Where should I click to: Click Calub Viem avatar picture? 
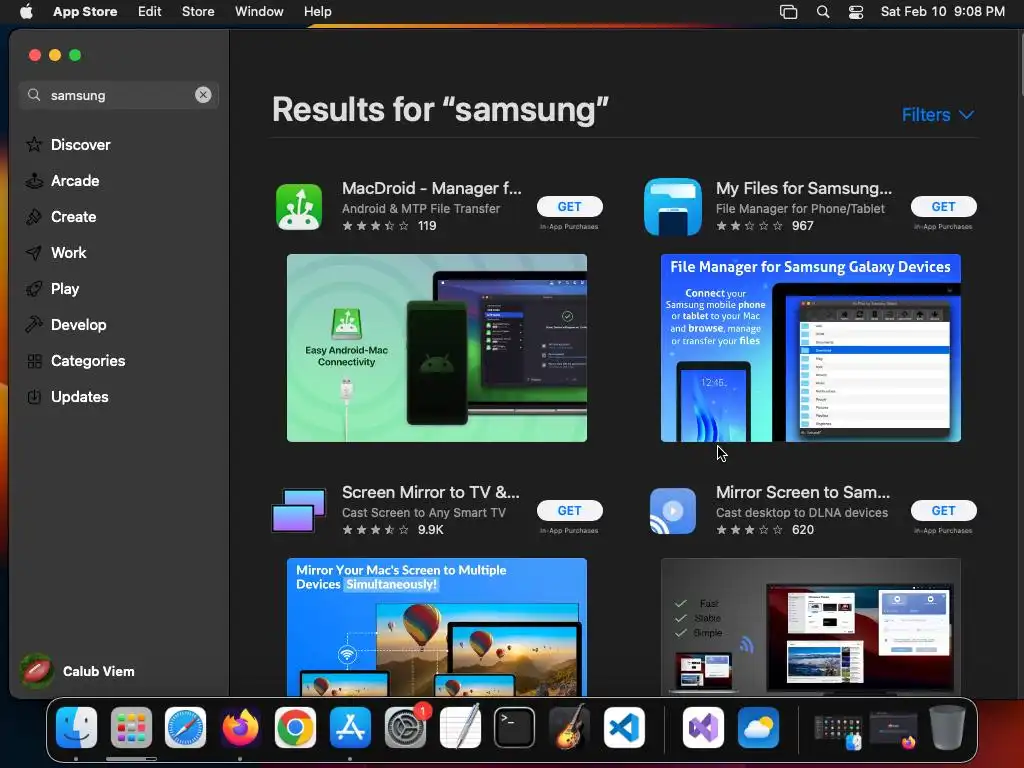(37, 671)
